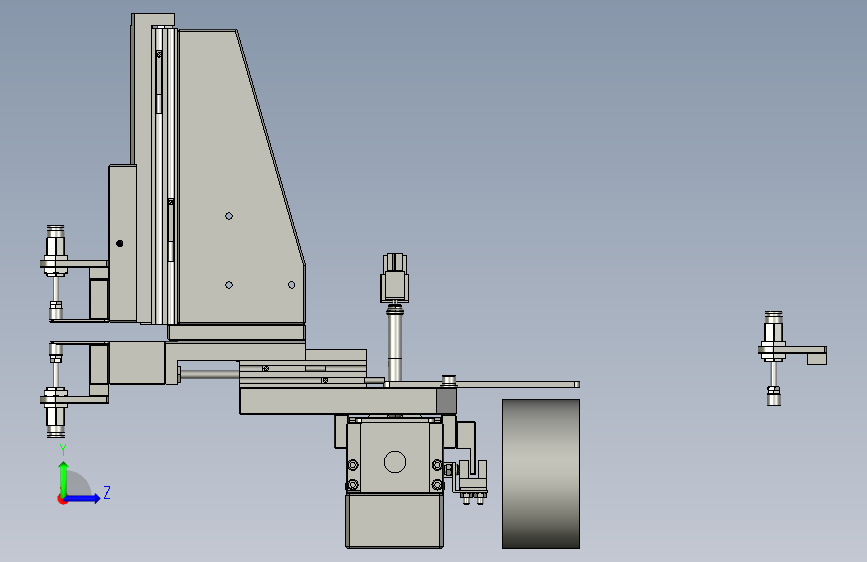Screen dimensions: 867x562
Task: Select the thin horizontal plate above the roller
Action: click(x=482, y=384)
